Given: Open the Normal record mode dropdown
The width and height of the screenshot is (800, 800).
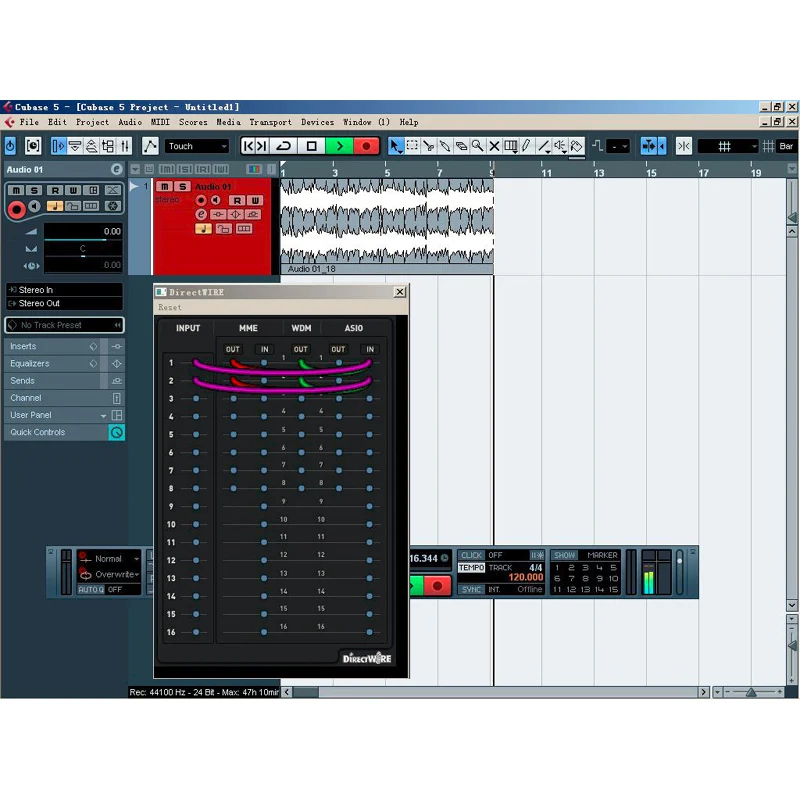Looking at the screenshot, I should [x=109, y=559].
